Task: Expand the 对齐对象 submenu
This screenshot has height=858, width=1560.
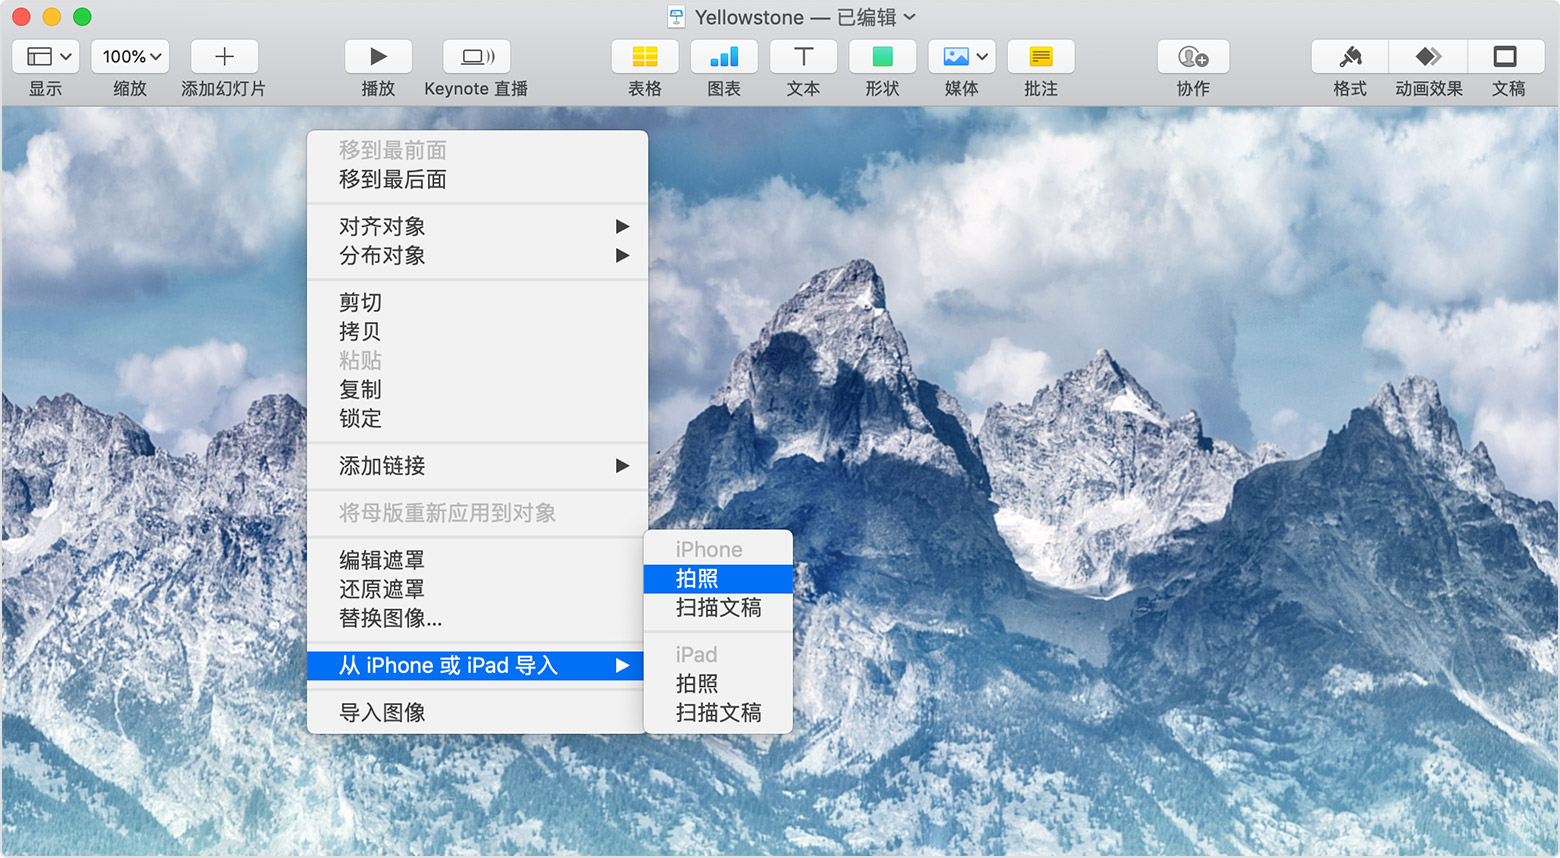Action: [383, 226]
